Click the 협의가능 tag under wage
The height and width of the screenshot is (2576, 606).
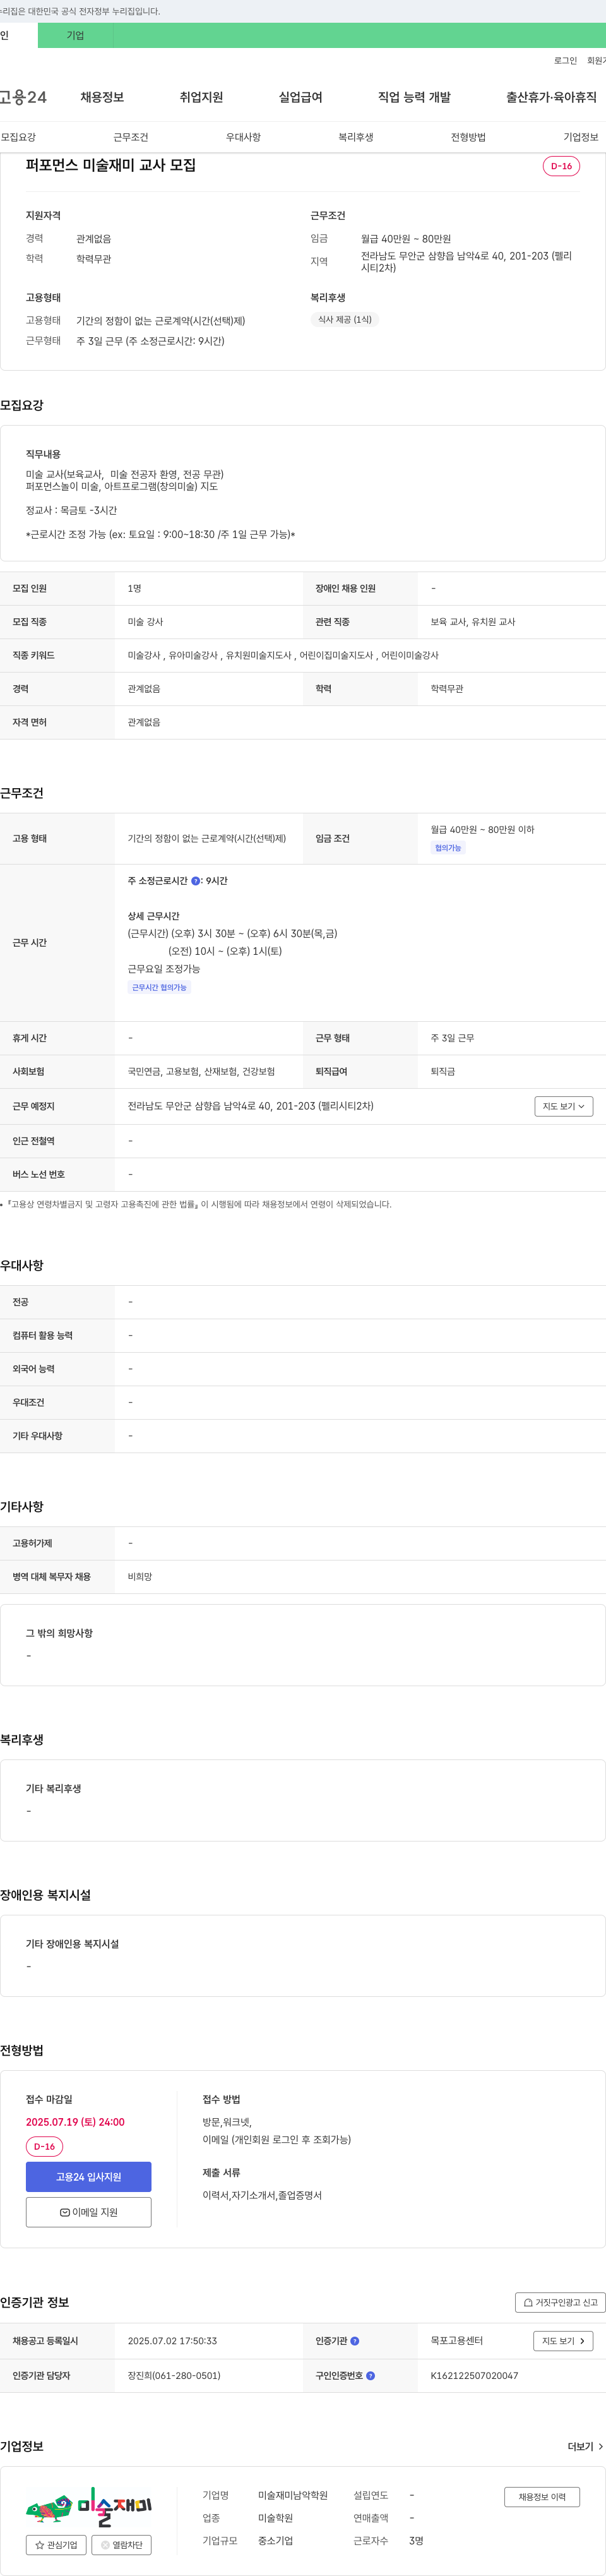point(448,848)
